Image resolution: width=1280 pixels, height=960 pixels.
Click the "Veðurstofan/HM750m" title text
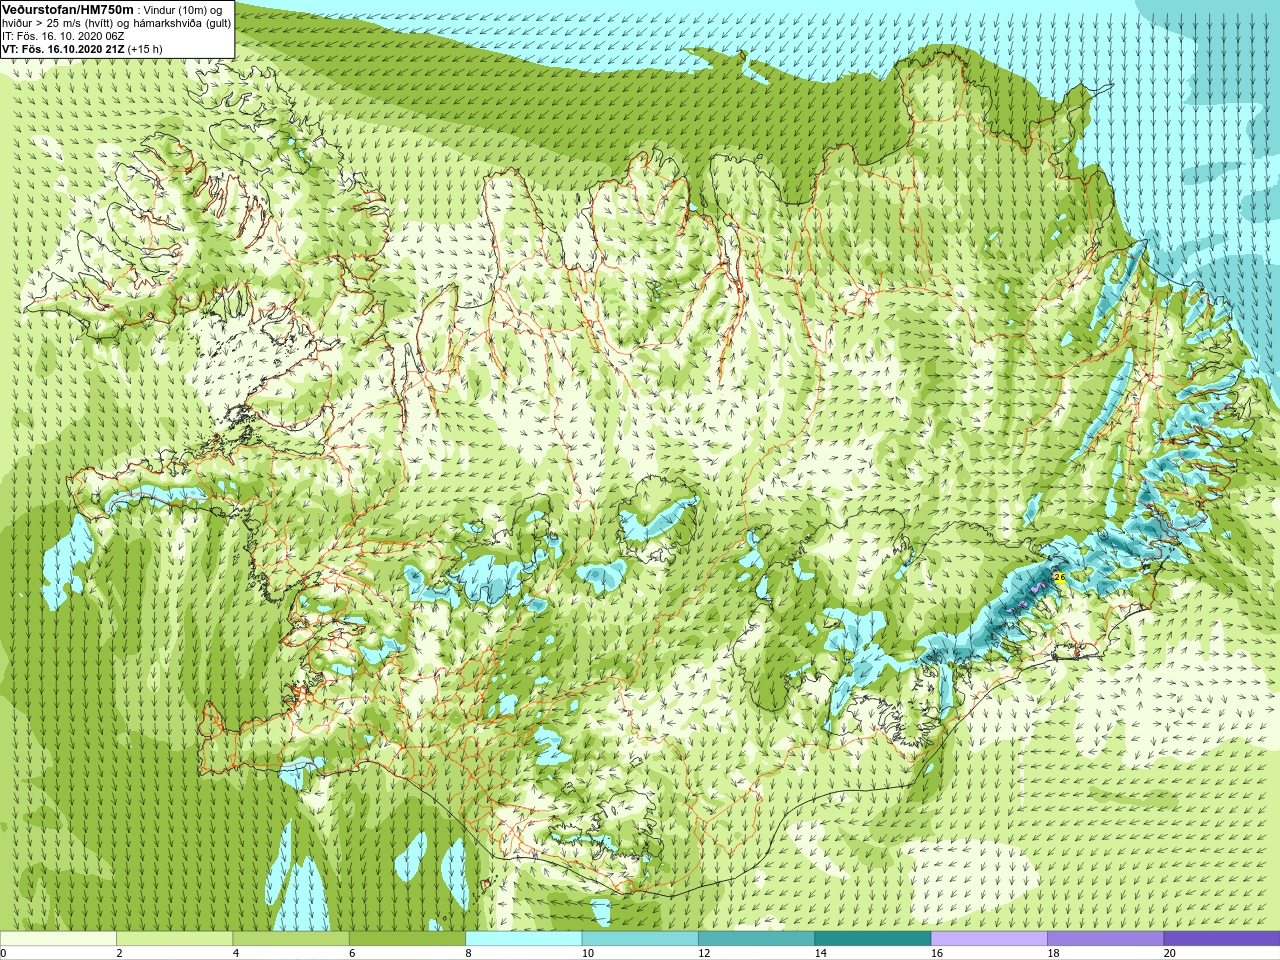pos(68,10)
